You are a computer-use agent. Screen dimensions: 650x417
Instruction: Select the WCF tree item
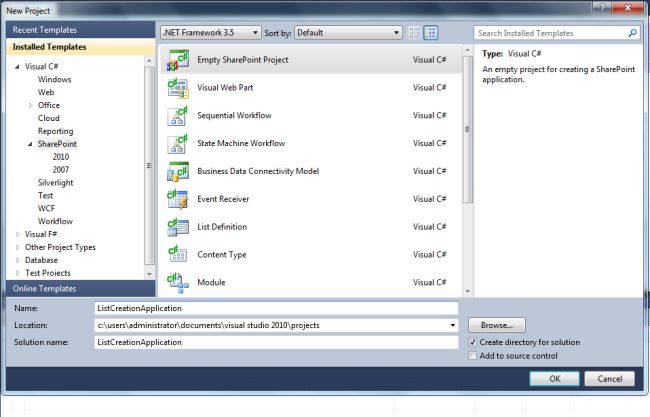tap(46, 208)
